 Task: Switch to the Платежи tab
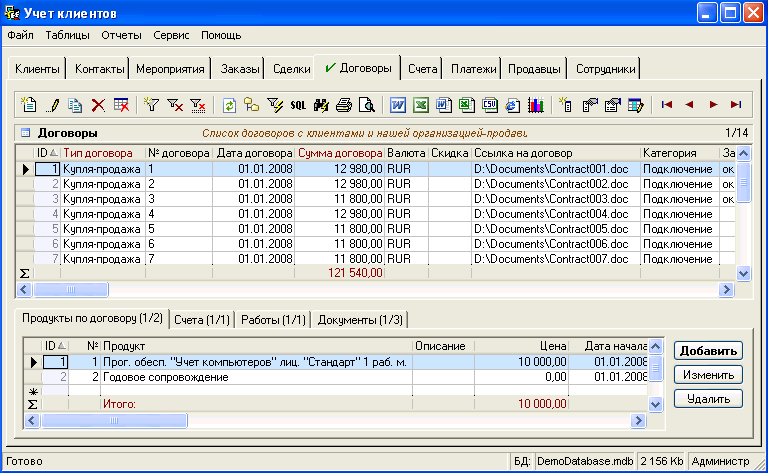pyautogui.click(x=472, y=69)
